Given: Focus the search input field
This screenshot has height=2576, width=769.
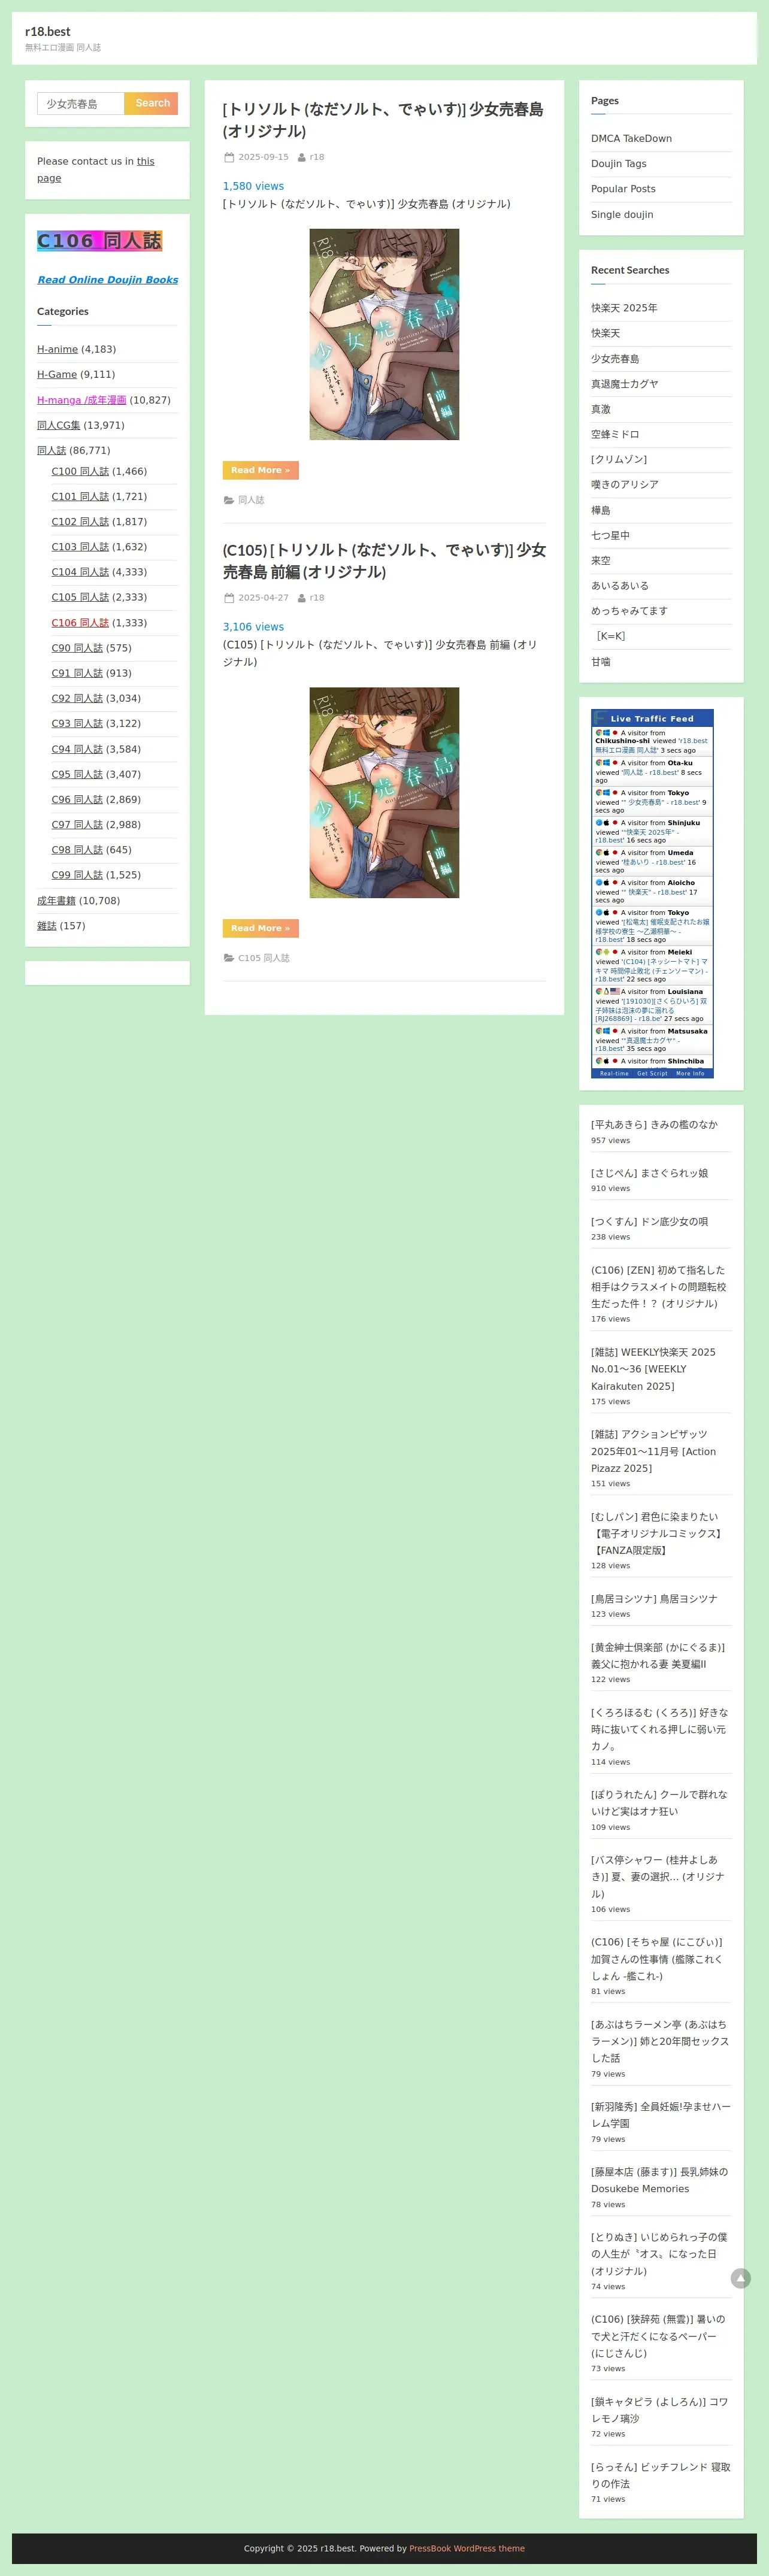Looking at the screenshot, I should [x=81, y=103].
